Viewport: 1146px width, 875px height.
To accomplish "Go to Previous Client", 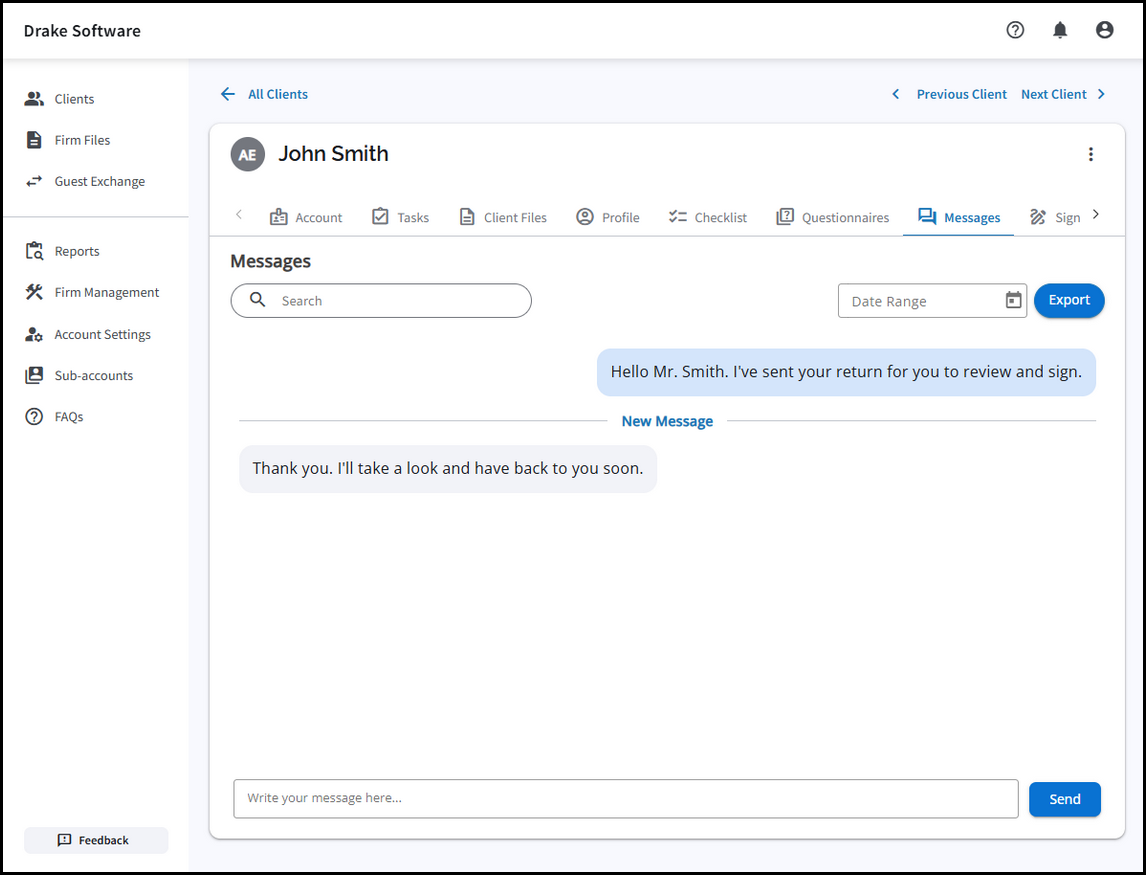I will 950,94.
